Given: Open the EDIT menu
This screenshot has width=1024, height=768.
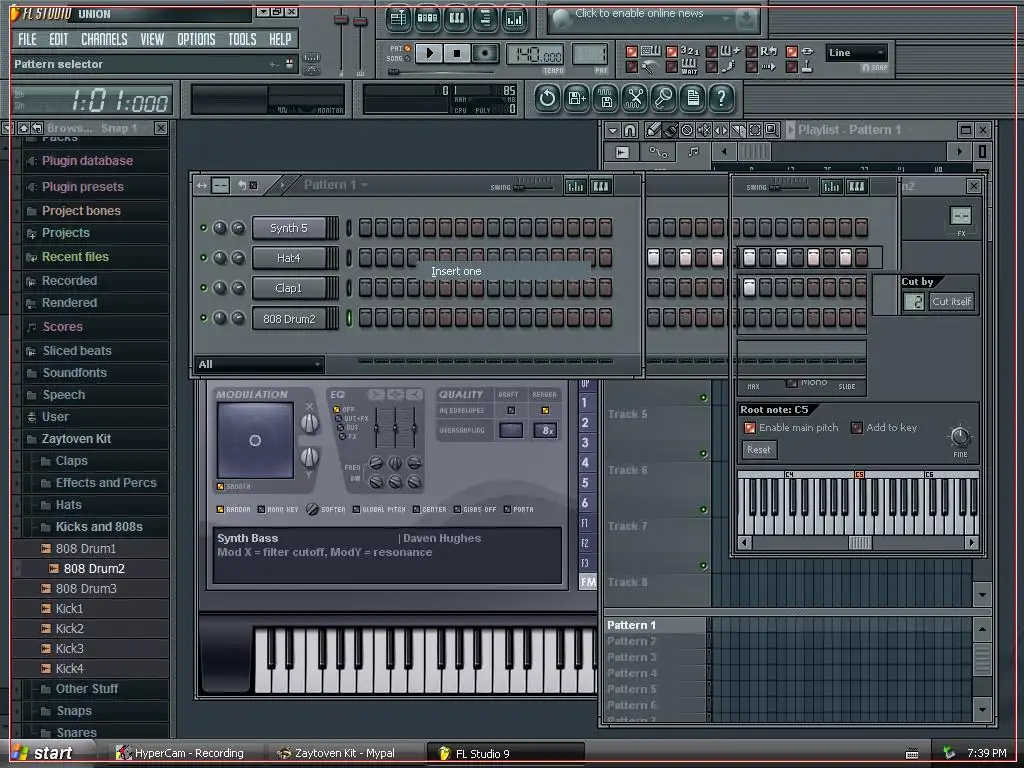Looking at the screenshot, I should tap(59, 39).
